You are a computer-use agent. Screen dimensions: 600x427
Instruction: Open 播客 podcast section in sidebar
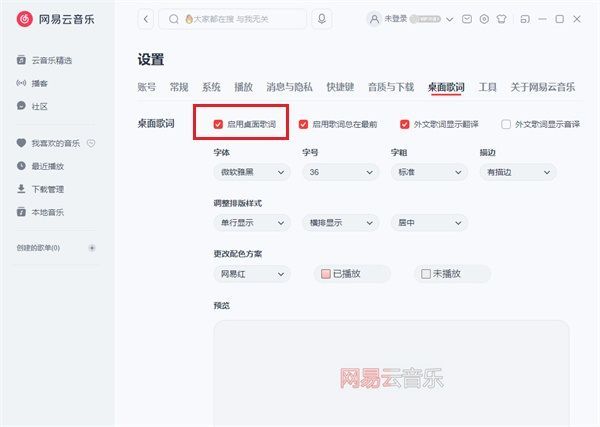pyautogui.click(x=38, y=83)
